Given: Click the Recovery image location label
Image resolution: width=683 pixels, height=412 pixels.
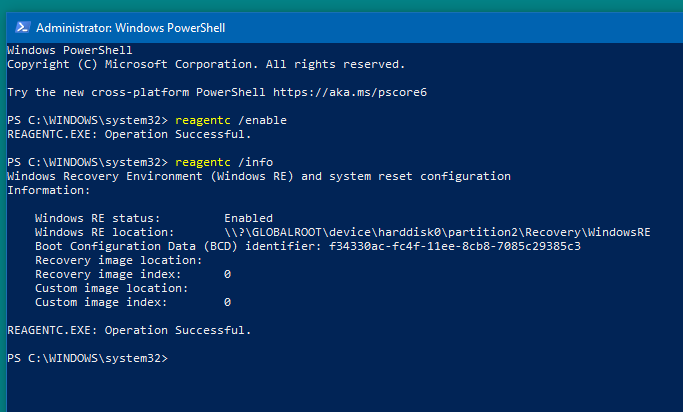Looking at the screenshot, I should click(x=118, y=260).
